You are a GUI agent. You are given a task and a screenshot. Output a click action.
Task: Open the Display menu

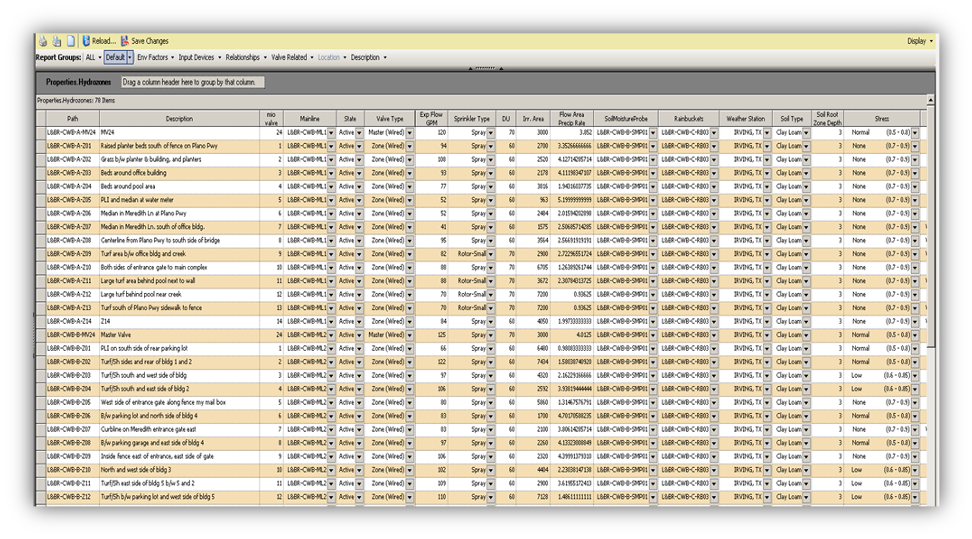[x=920, y=41]
